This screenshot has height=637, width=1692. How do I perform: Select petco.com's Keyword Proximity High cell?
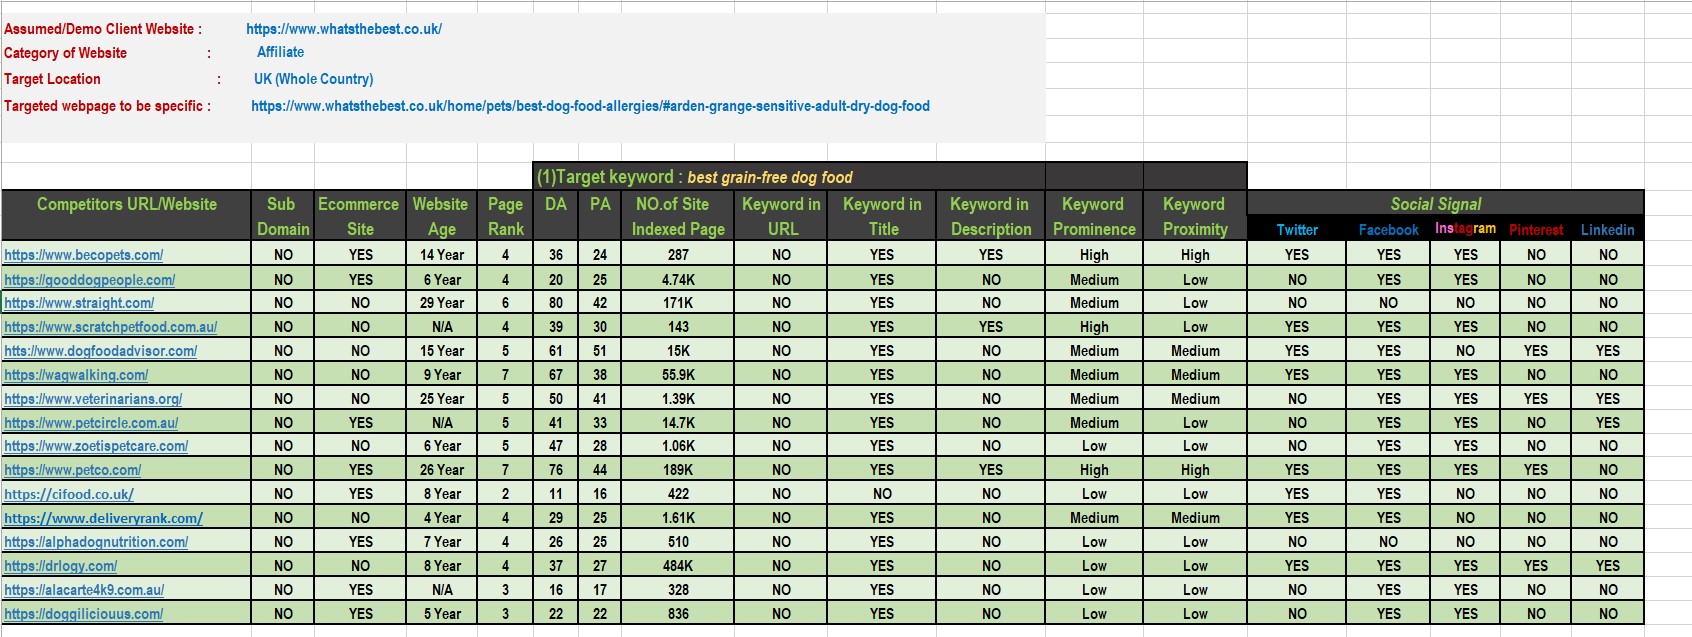pos(1195,470)
